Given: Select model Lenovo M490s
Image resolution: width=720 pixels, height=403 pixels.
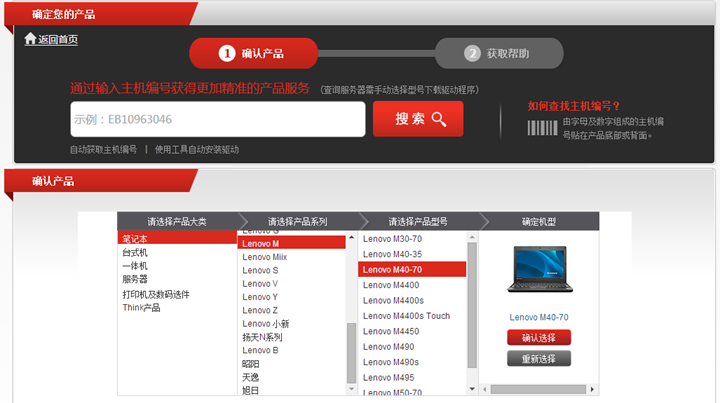Looking at the screenshot, I should pyautogui.click(x=391, y=362).
